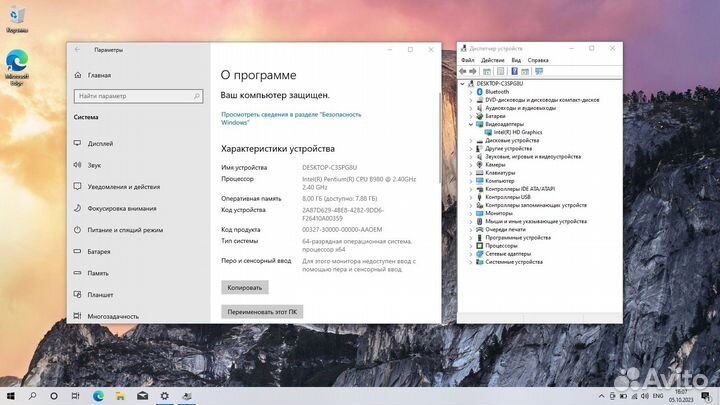Screen dimensions: 720x405
Task: Go to Settings Home (Главная)
Action: 99,75
